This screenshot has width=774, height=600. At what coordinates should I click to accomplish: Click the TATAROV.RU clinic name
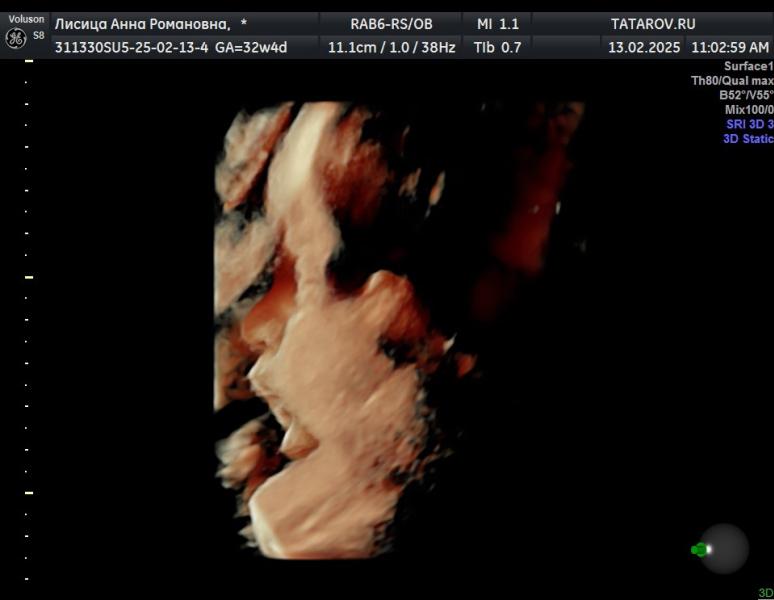[652, 24]
